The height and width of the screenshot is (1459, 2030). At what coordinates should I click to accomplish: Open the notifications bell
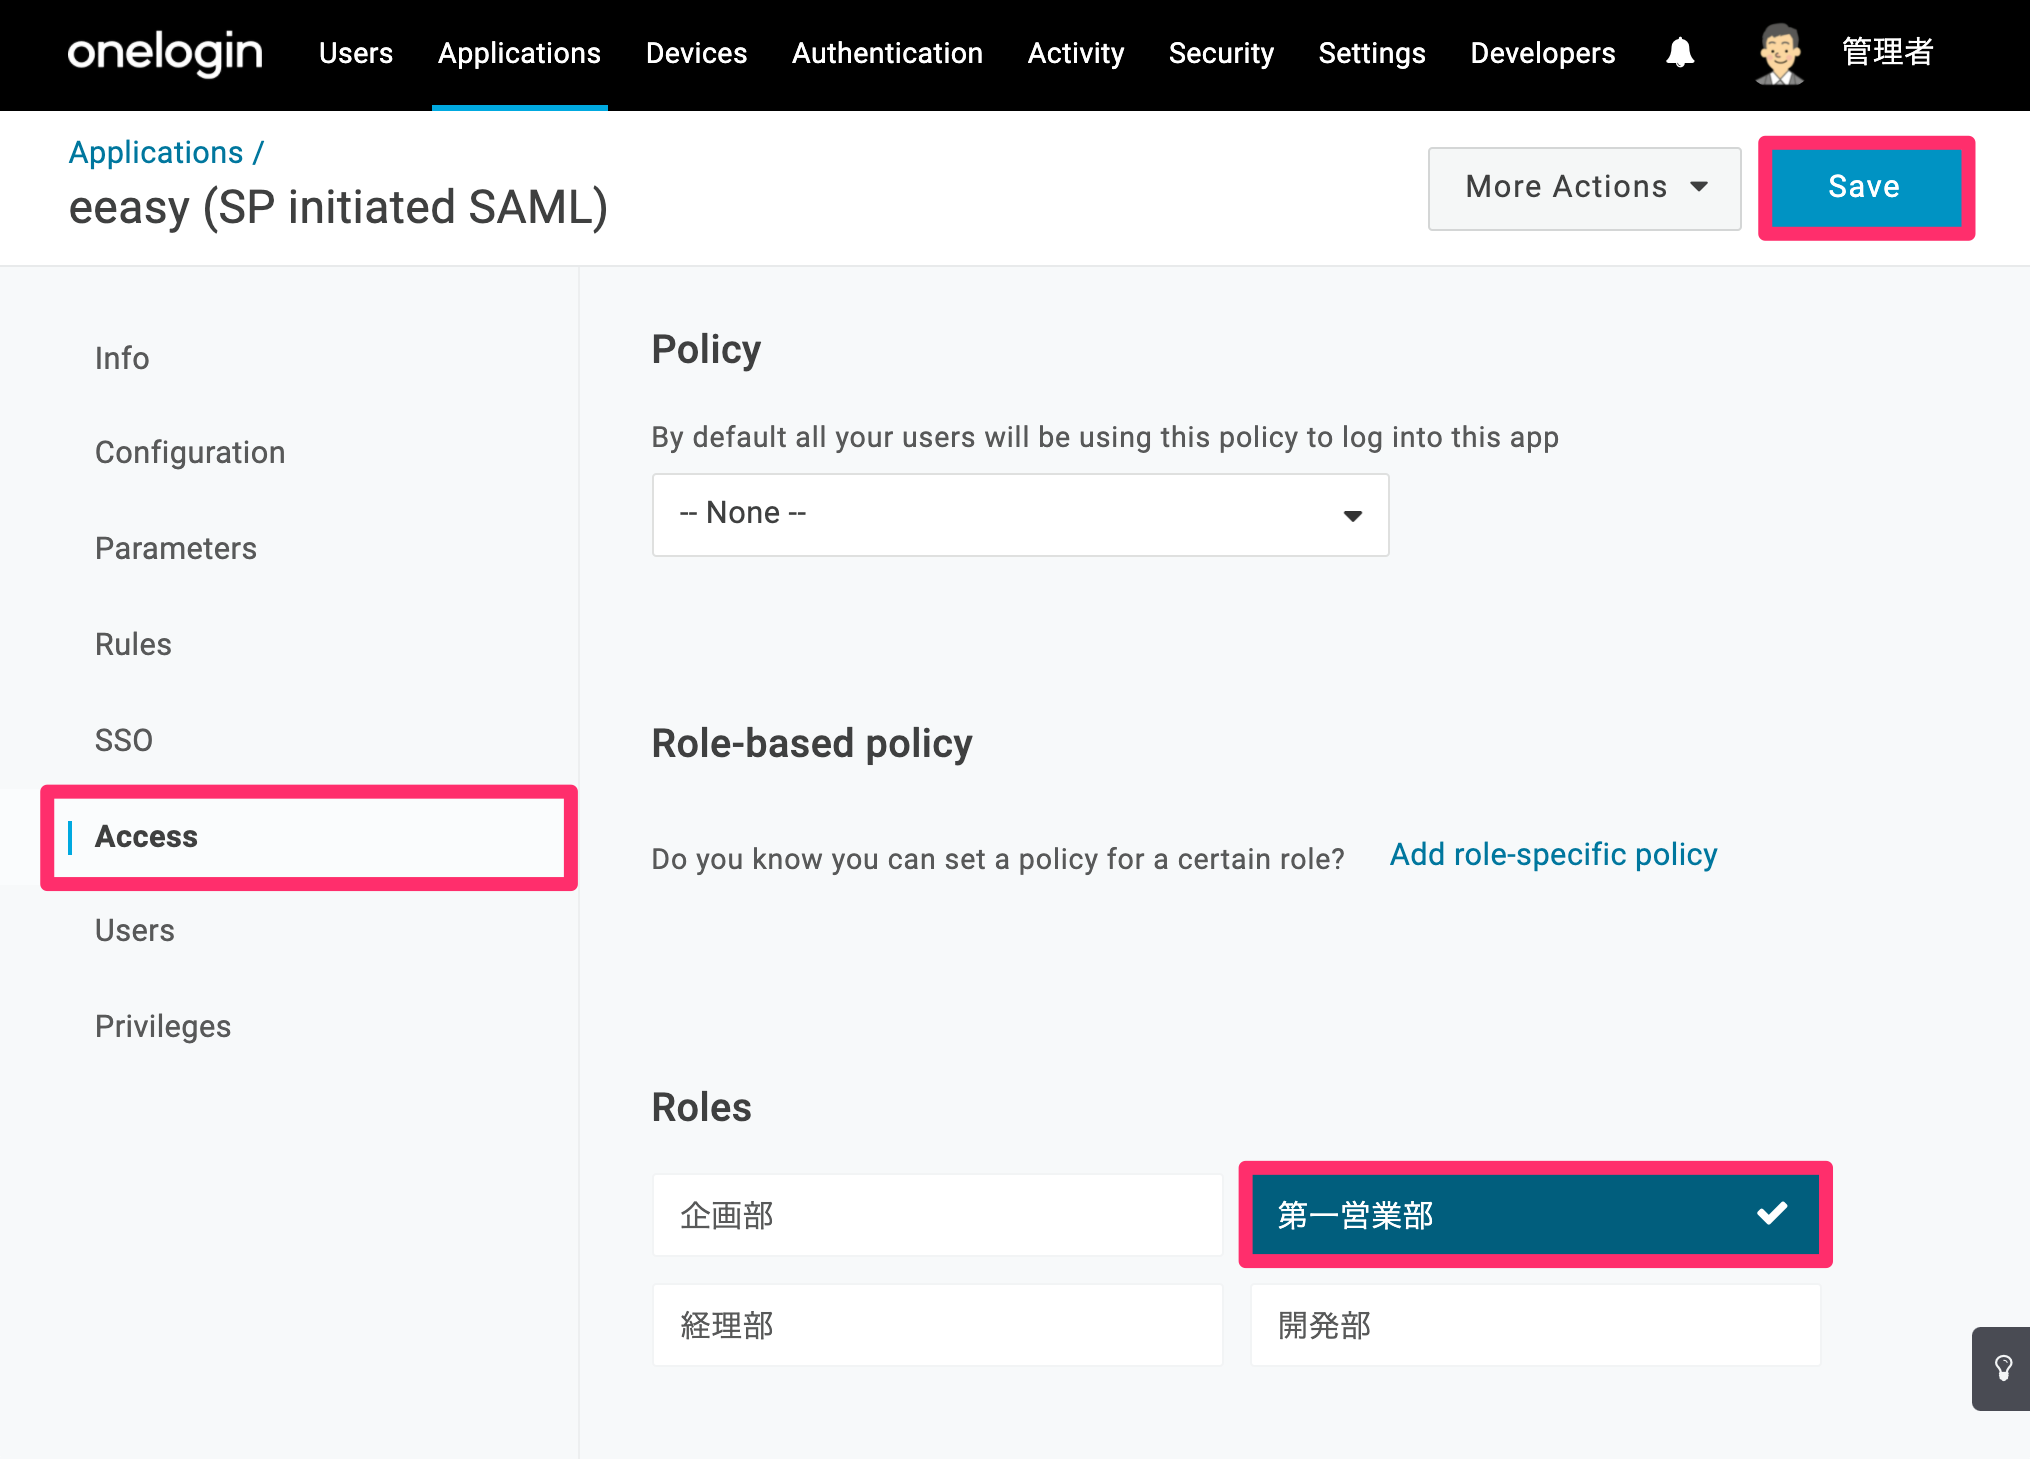(1680, 52)
